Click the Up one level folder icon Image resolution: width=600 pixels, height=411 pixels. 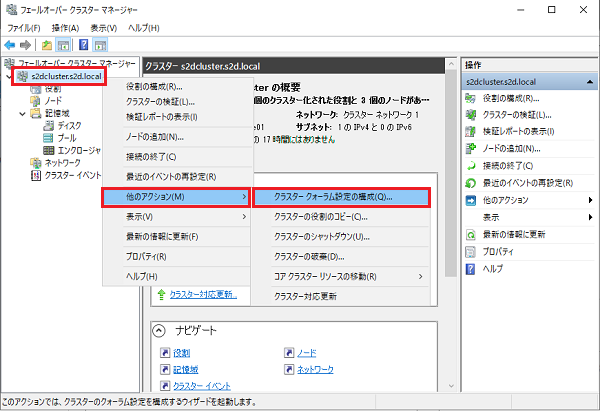pos(48,45)
